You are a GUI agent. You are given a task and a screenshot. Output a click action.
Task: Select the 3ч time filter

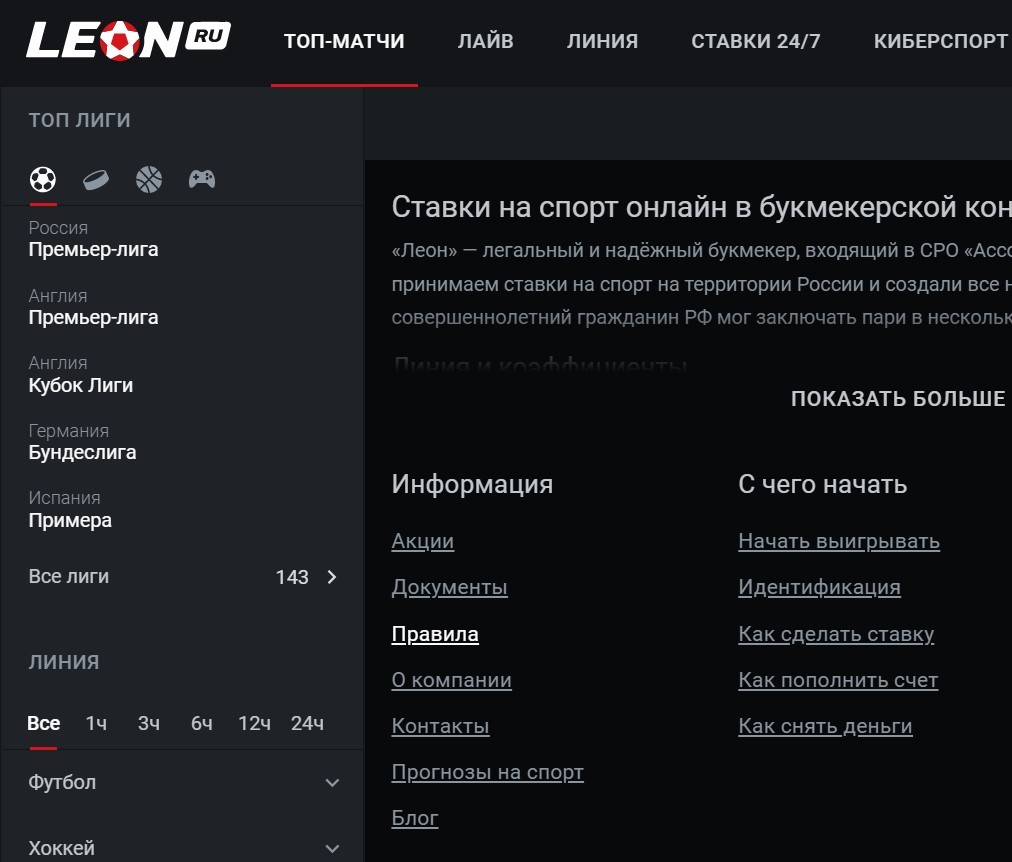coord(149,723)
